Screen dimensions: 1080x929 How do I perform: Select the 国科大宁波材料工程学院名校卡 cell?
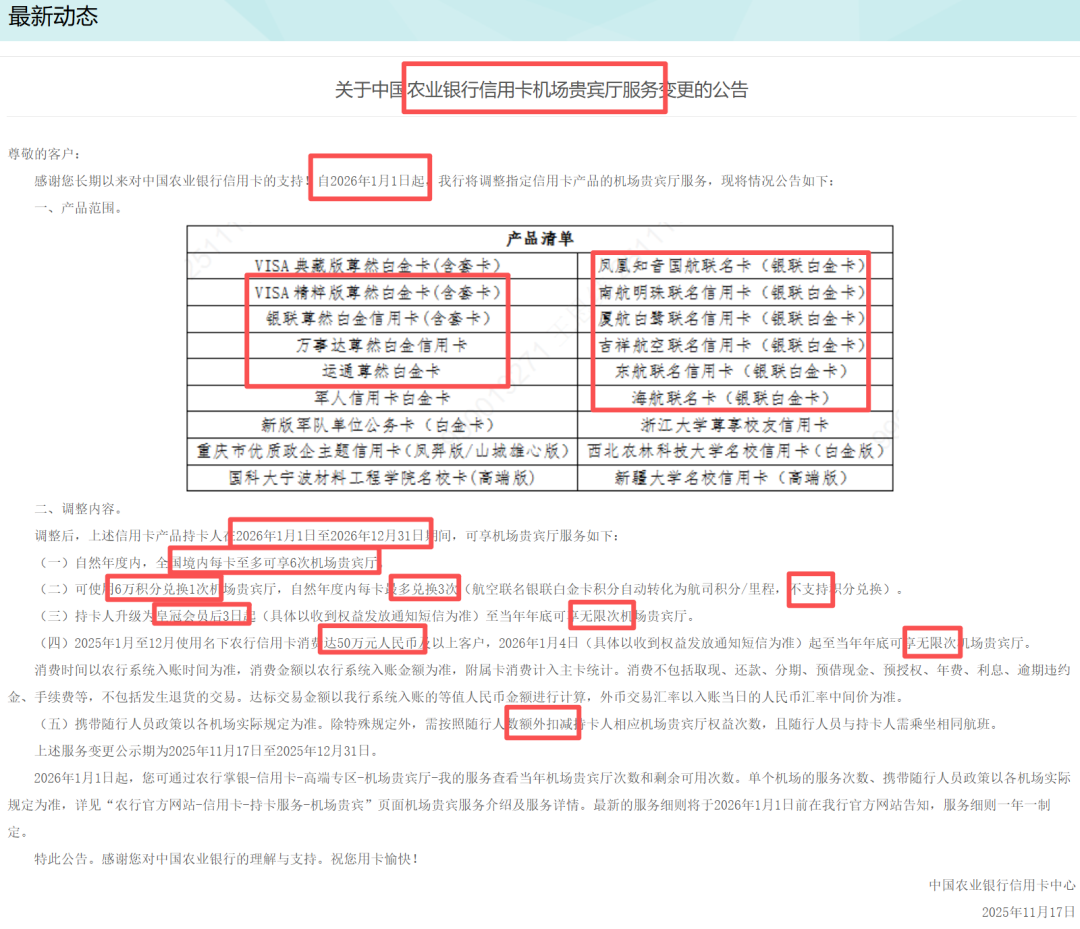(382, 477)
